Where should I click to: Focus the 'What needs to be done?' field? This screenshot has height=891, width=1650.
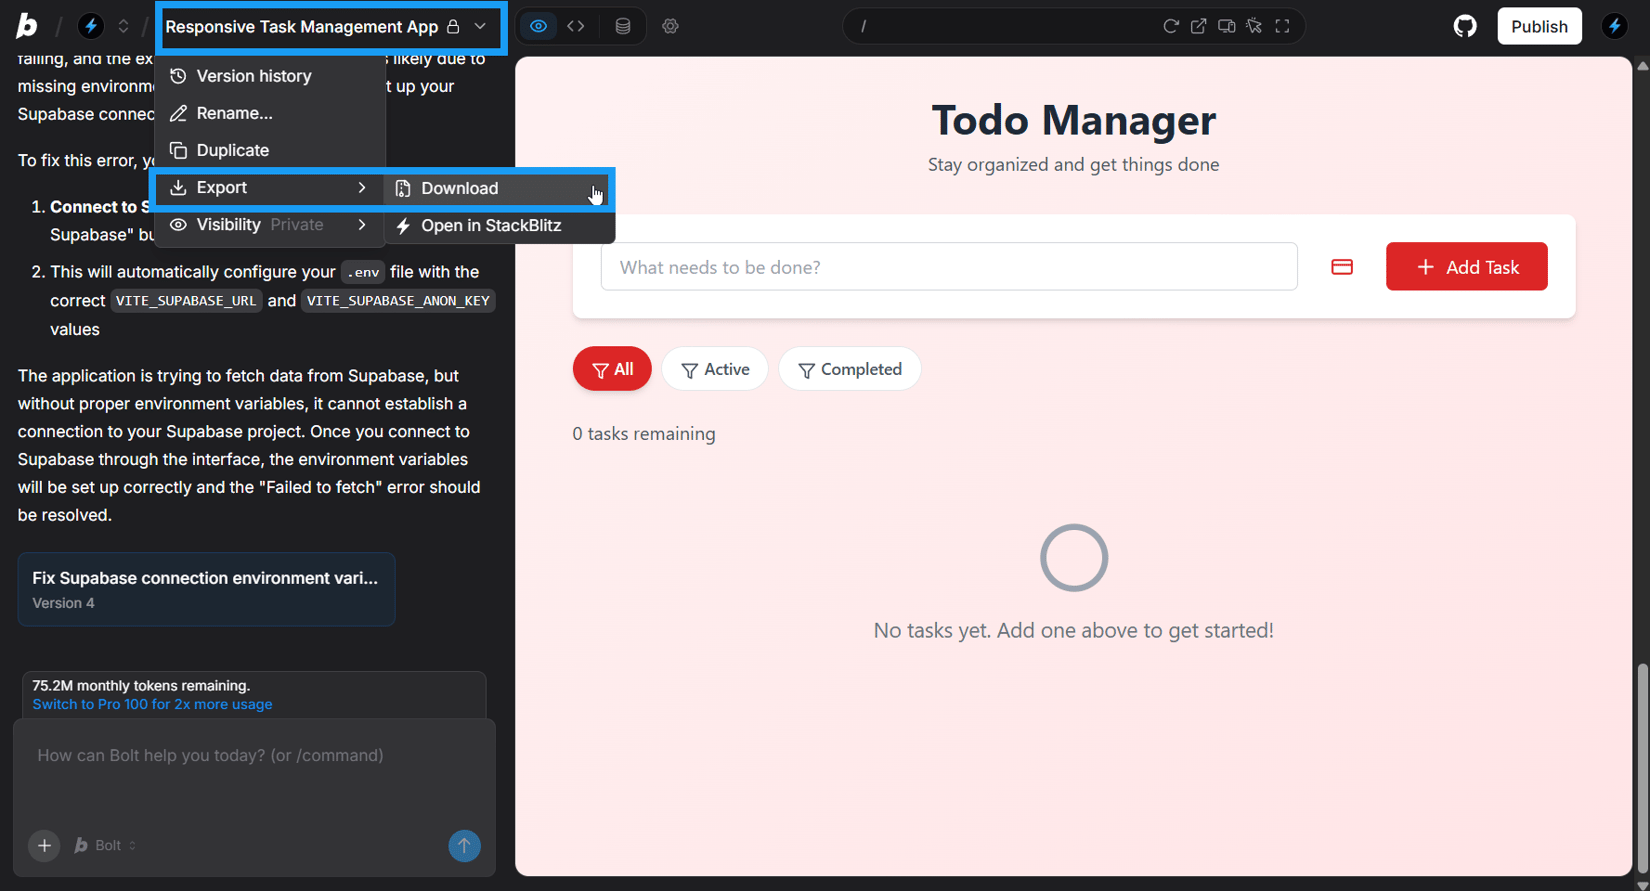(949, 267)
